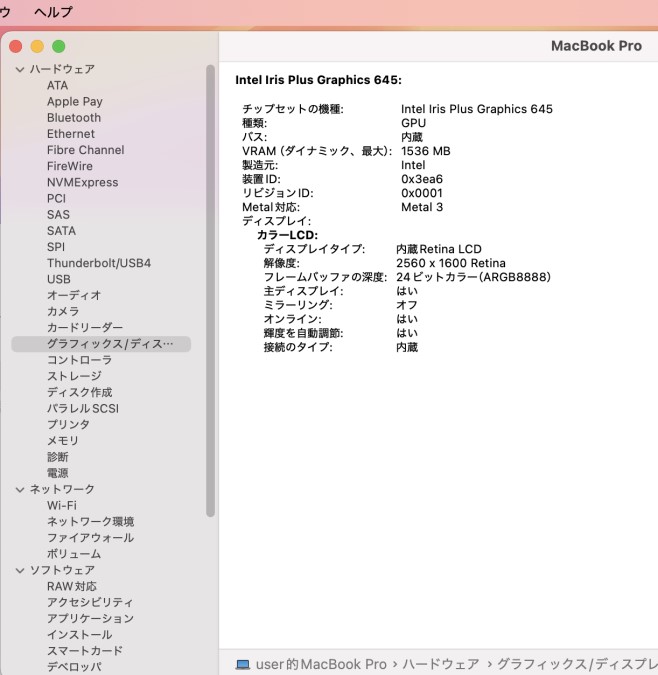Screen dimensions: 658x675
Task: Click the VRAM value 1536 MB
Action: [x=426, y=151]
